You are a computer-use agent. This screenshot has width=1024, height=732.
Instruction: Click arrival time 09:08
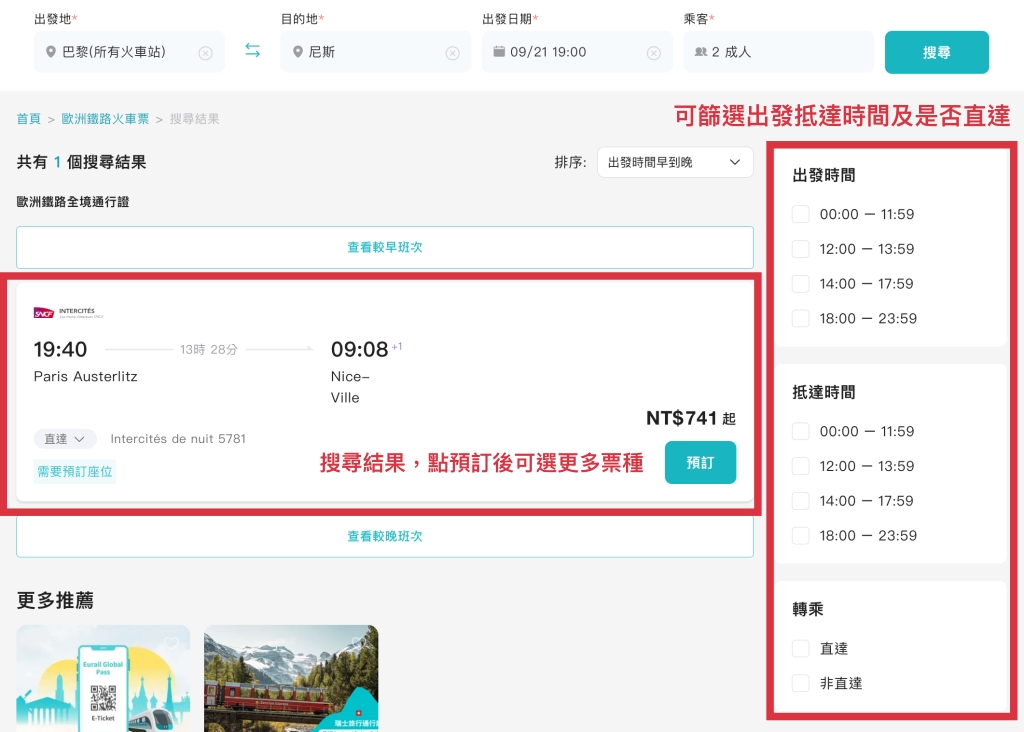pos(359,349)
